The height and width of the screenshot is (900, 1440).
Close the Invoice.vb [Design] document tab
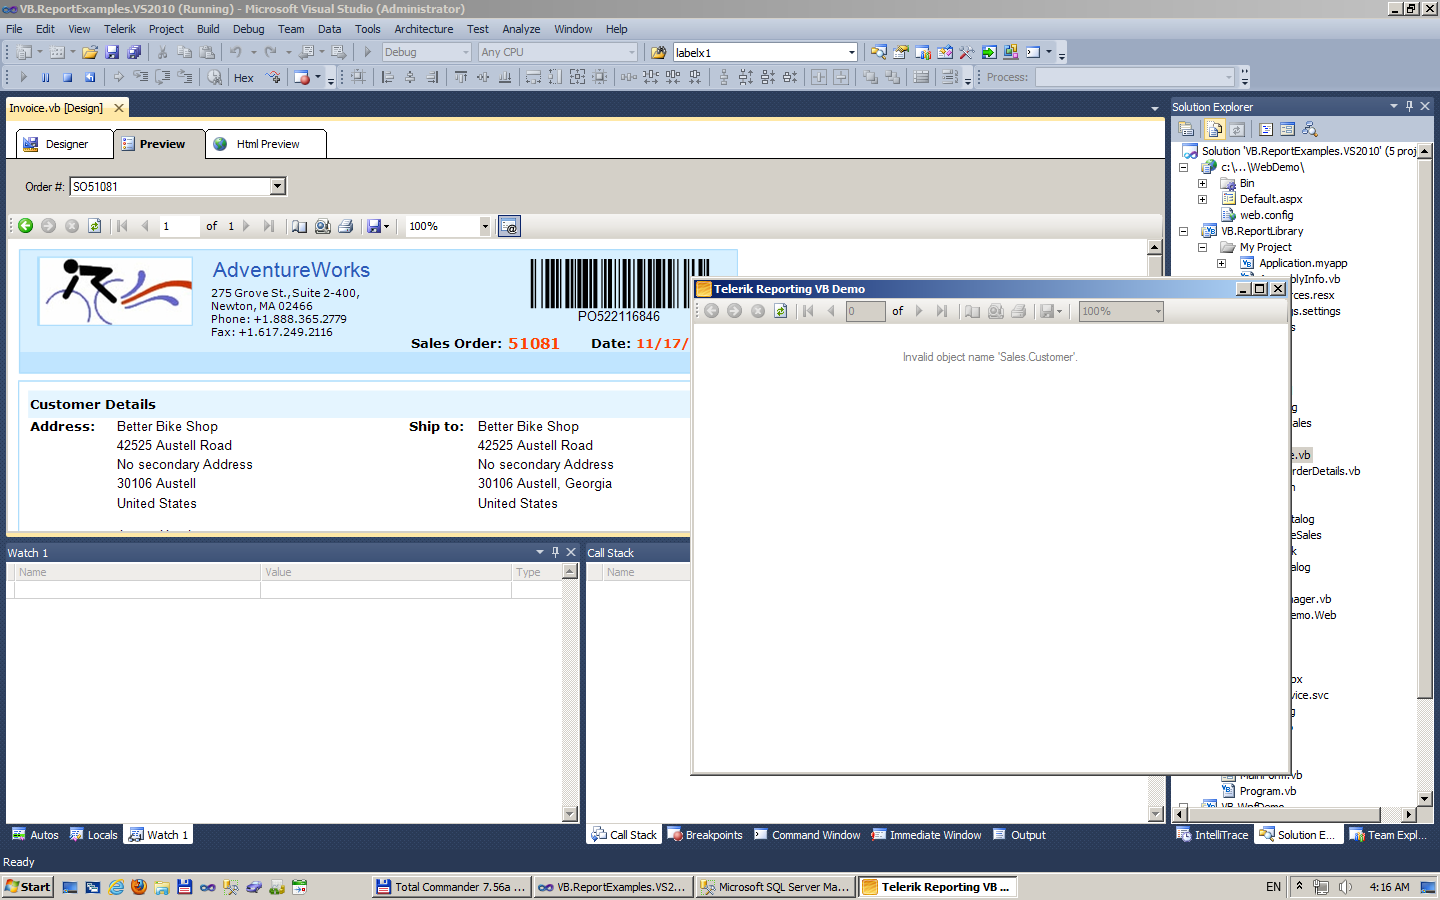click(119, 108)
